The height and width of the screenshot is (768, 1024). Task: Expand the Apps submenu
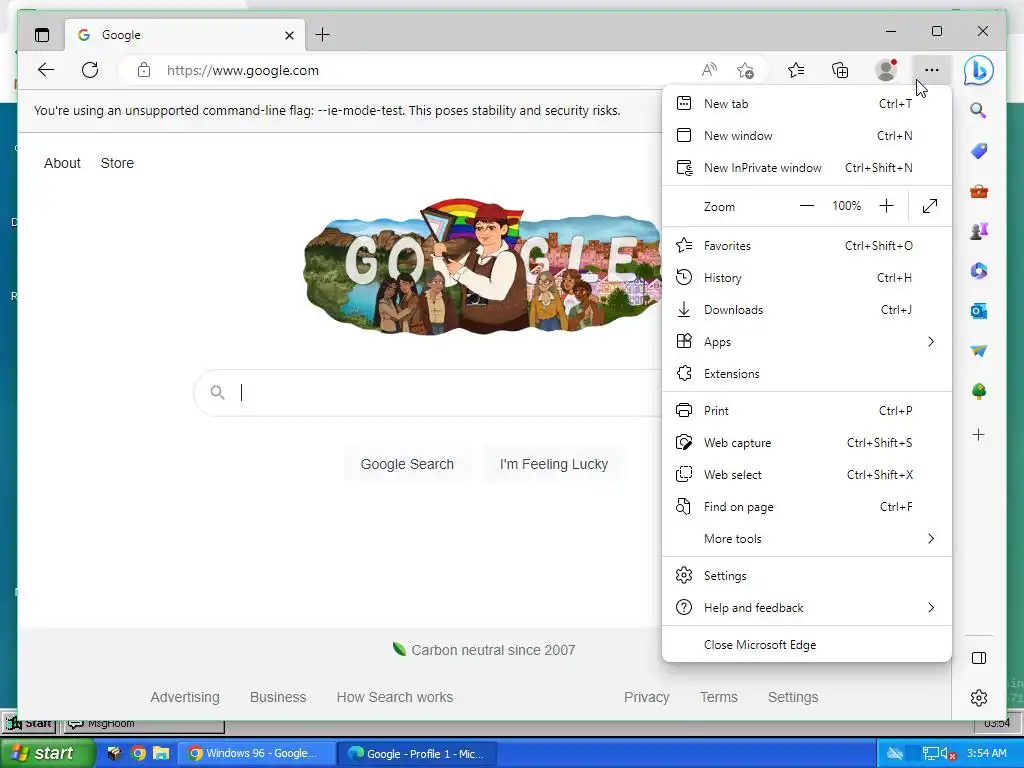[807, 342]
